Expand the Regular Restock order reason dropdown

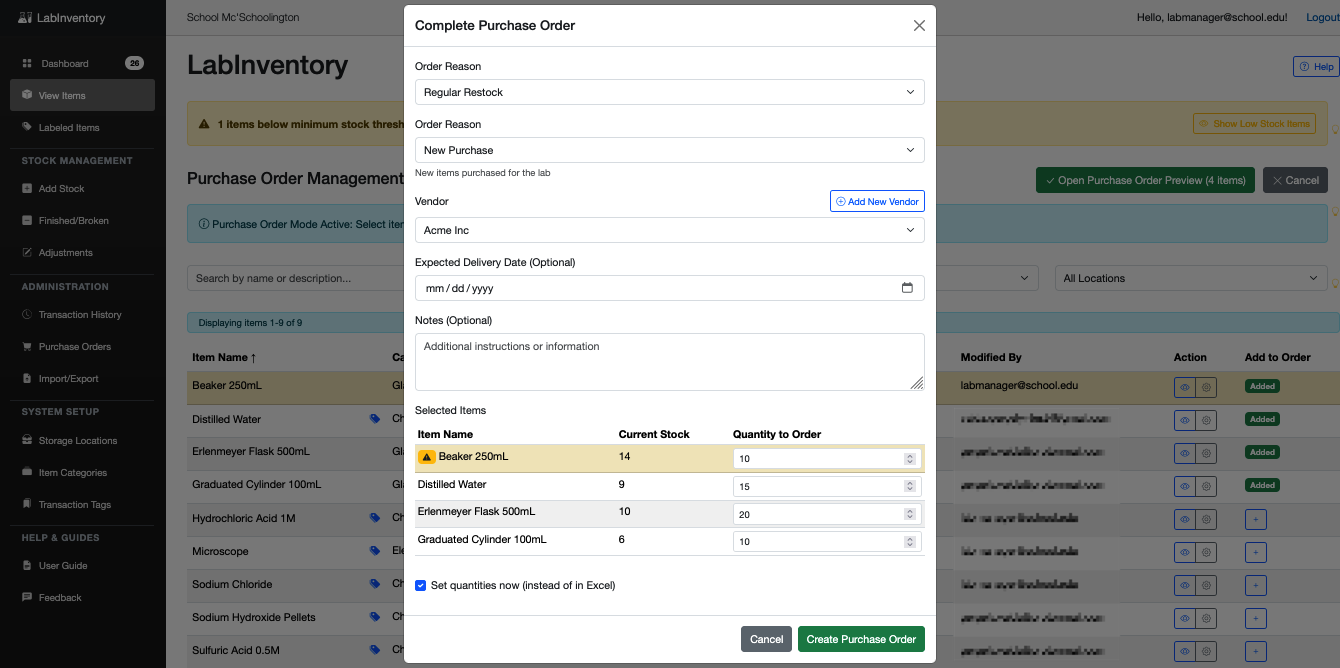coord(669,92)
